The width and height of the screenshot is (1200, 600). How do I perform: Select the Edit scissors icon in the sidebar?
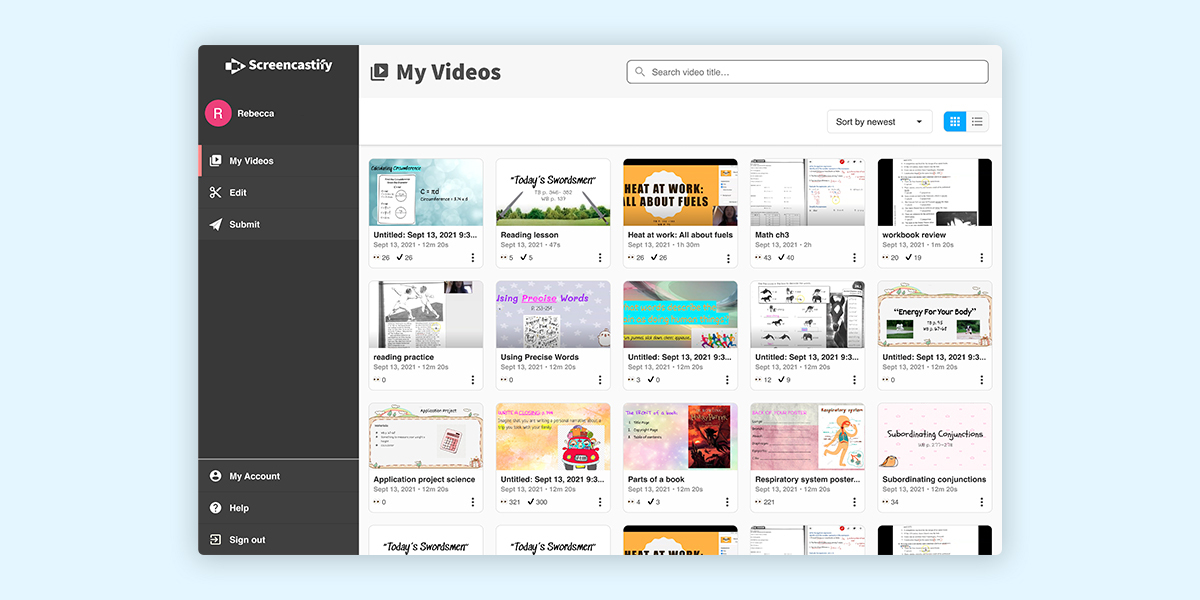click(x=215, y=192)
